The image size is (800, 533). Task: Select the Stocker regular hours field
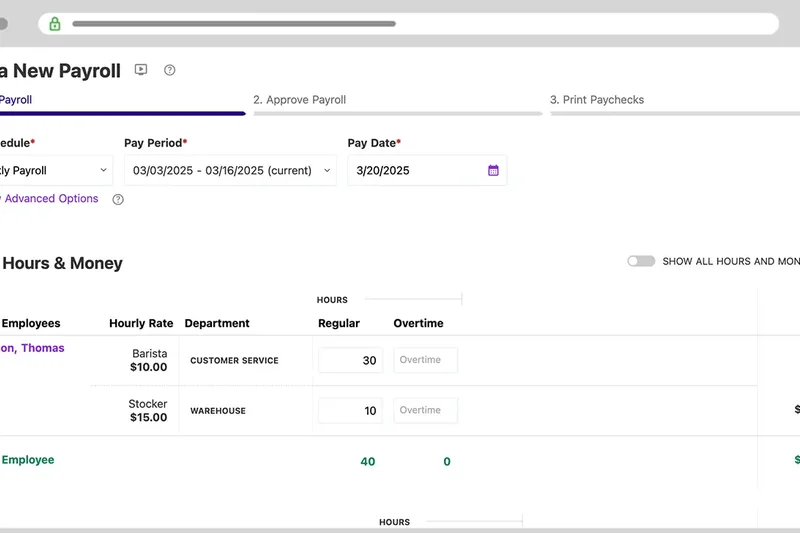[350, 410]
